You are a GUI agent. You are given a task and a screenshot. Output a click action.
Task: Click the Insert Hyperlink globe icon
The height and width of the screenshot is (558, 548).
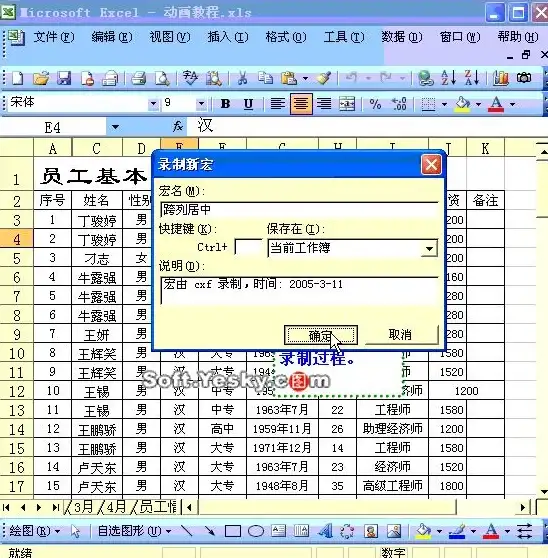425,78
